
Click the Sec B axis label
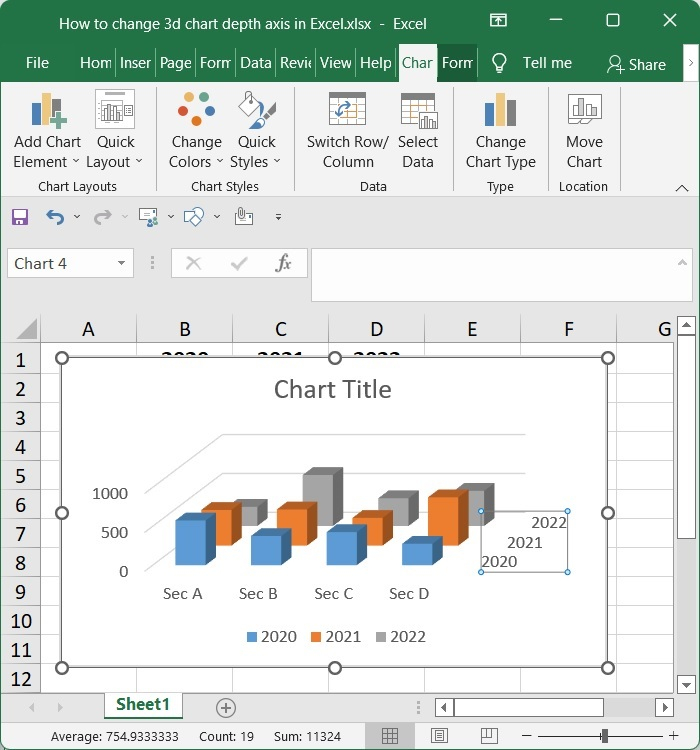[x=258, y=594]
